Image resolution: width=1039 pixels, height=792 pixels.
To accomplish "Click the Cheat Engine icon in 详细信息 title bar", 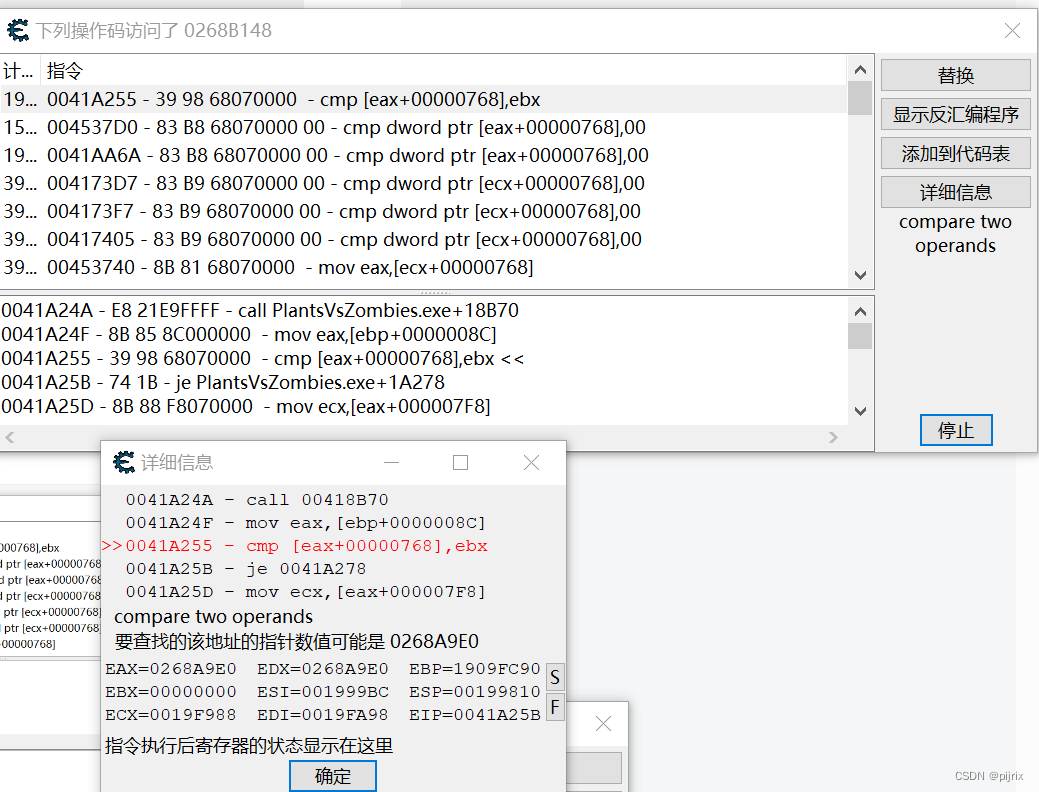I will (x=124, y=462).
